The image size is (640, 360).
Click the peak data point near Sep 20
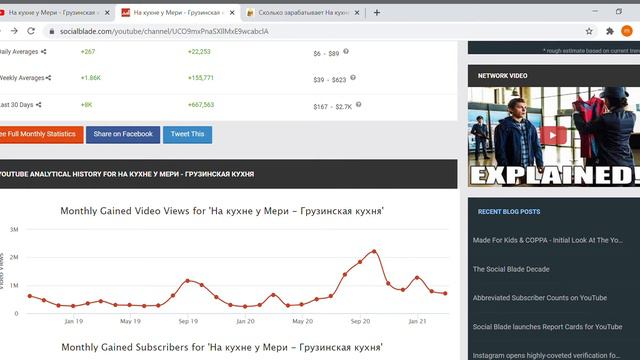(x=374, y=251)
